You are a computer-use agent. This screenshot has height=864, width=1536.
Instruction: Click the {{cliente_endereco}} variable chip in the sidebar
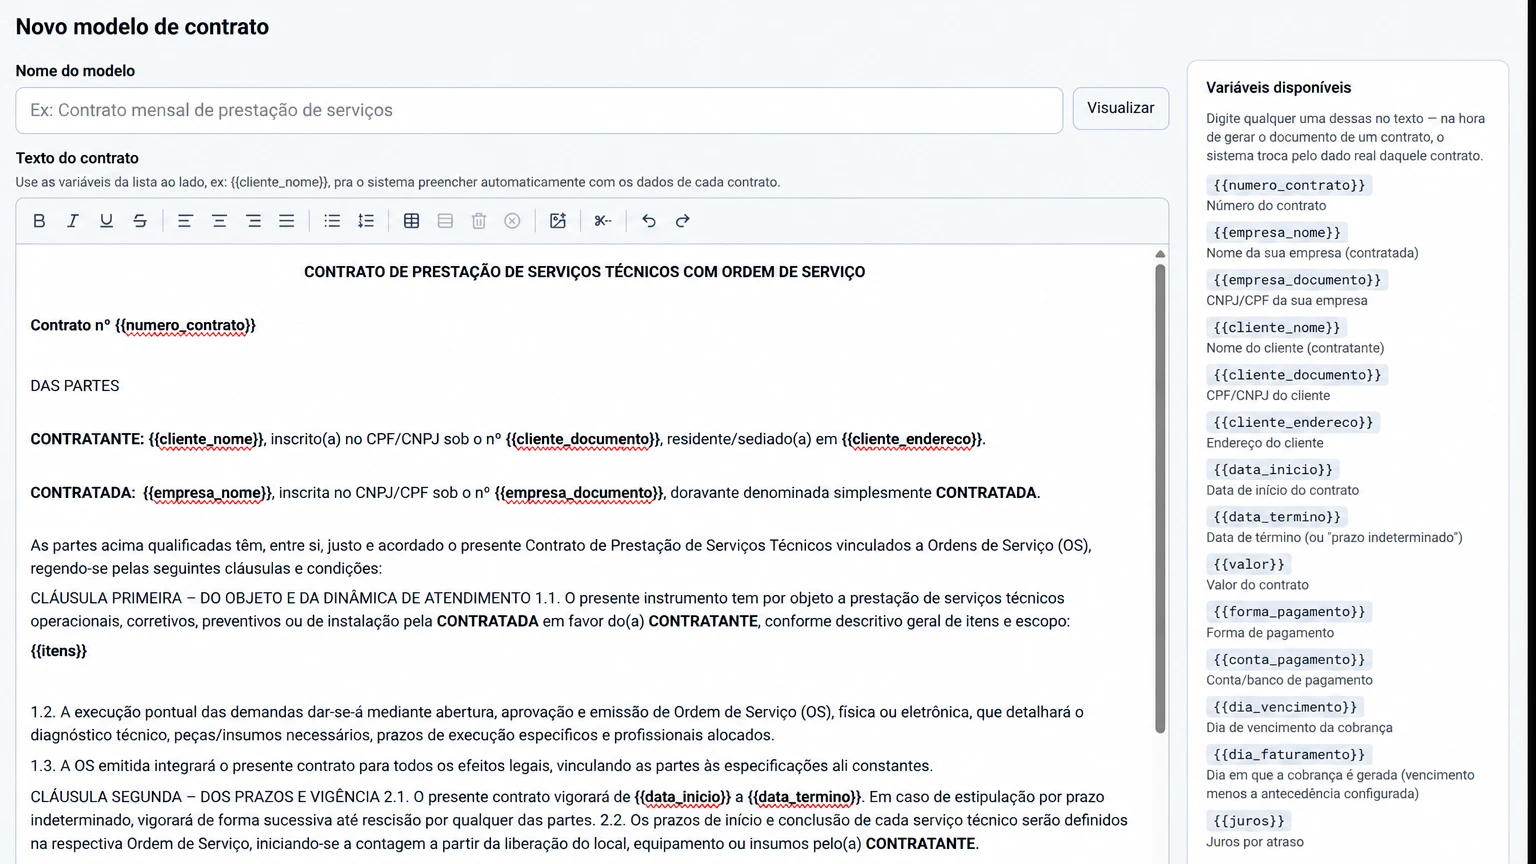[1293, 423]
